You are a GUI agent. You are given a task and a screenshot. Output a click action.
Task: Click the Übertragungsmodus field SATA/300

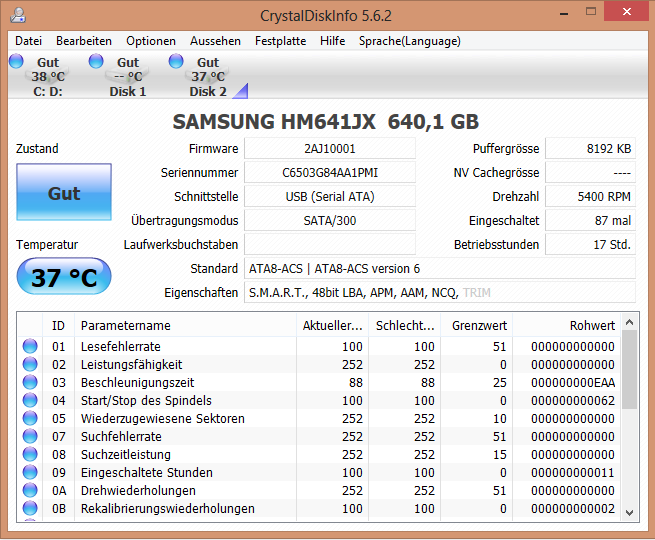[330, 221]
